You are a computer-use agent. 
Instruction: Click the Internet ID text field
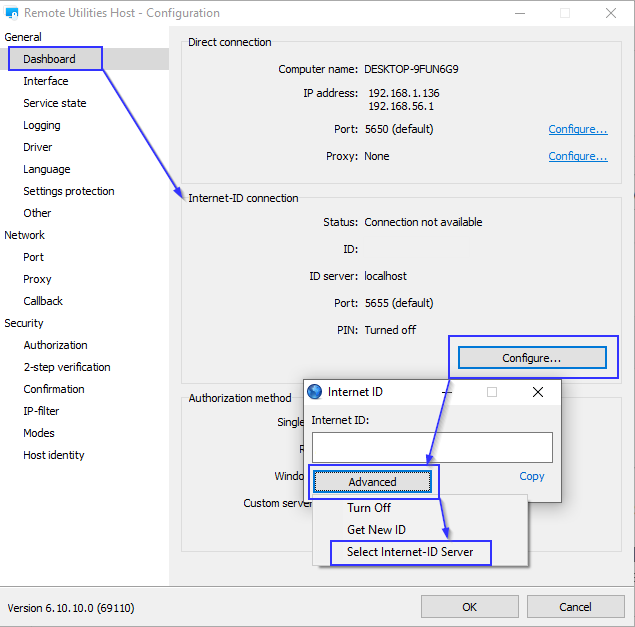pyautogui.click(x=432, y=447)
